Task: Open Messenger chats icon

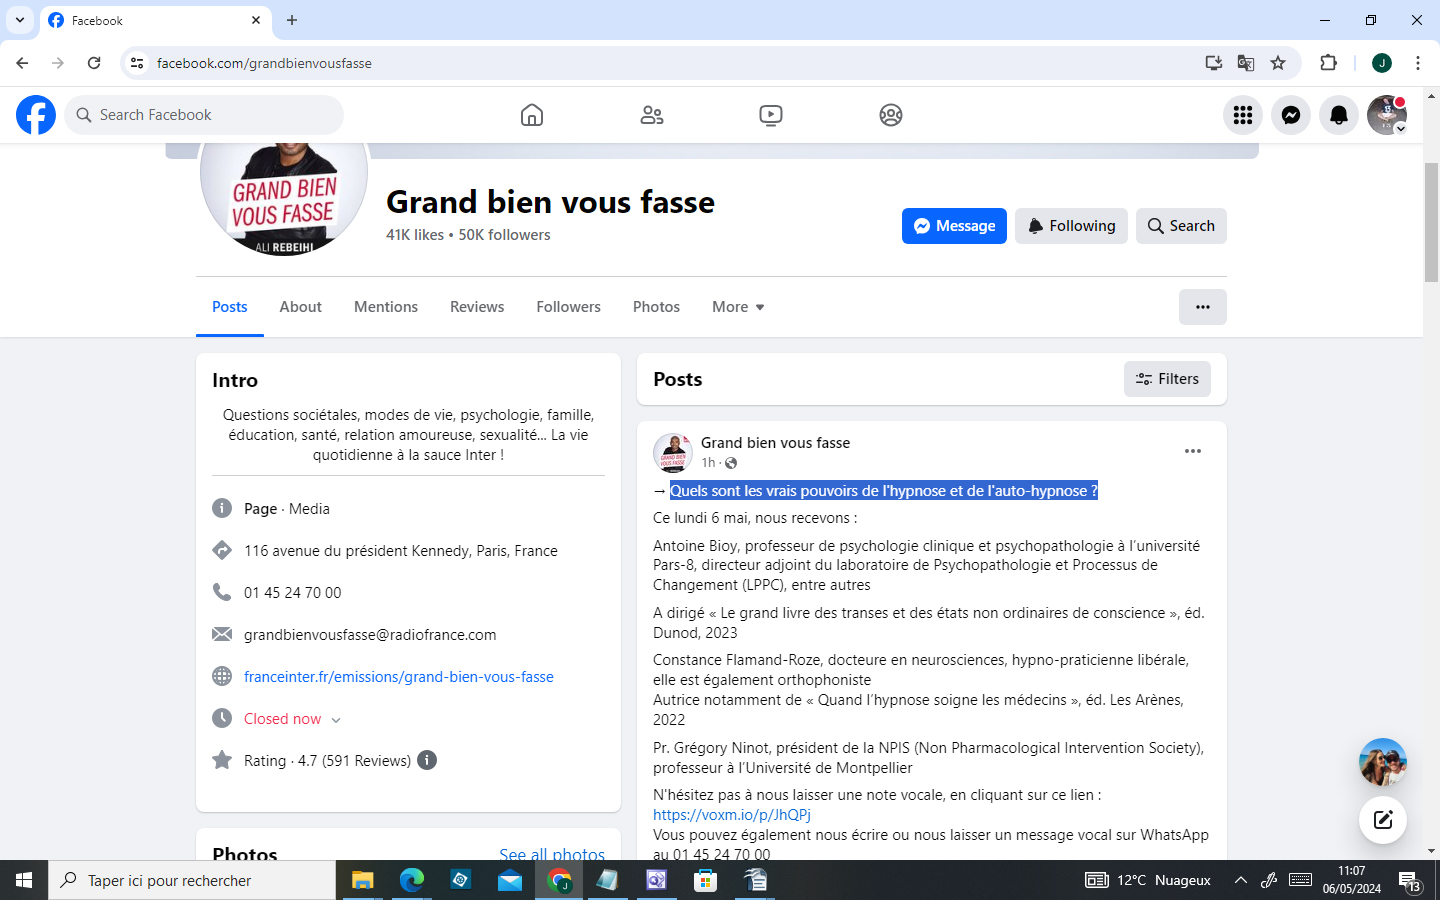Action: 1291,115
